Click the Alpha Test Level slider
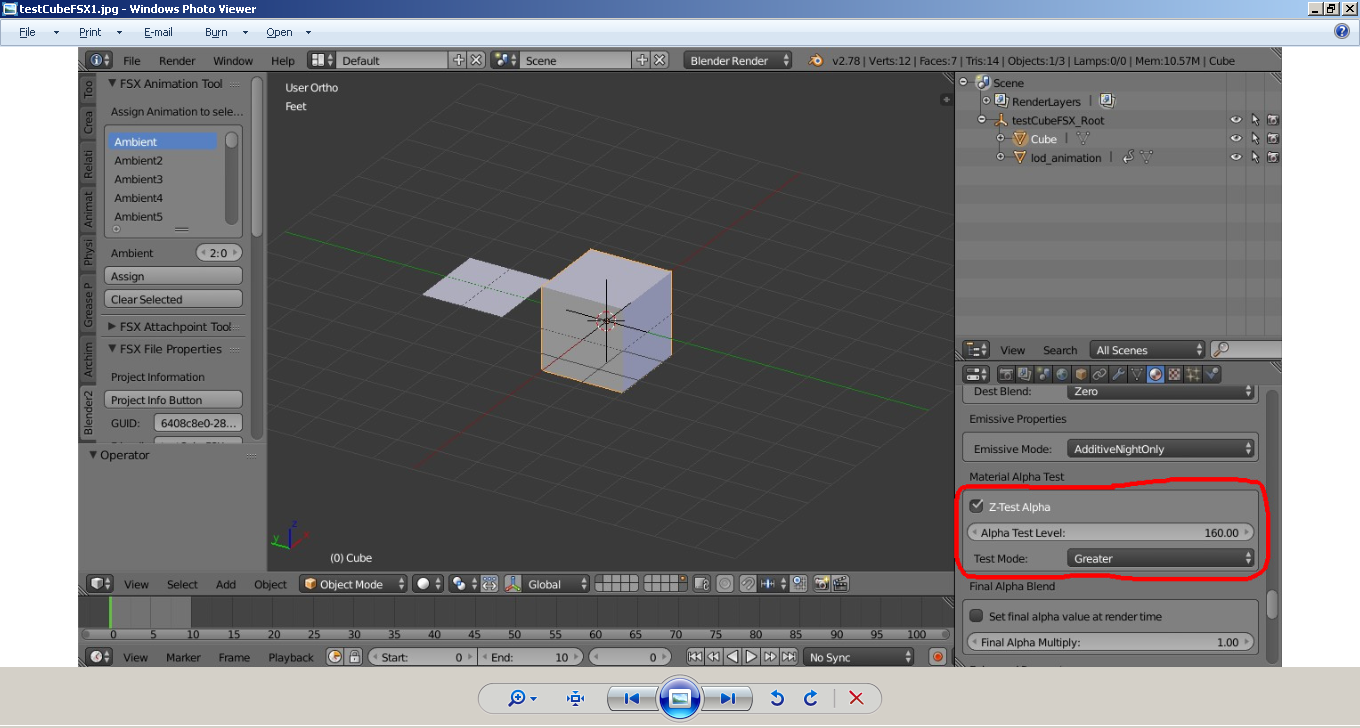 pyautogui.click(x=1112, y=533)
